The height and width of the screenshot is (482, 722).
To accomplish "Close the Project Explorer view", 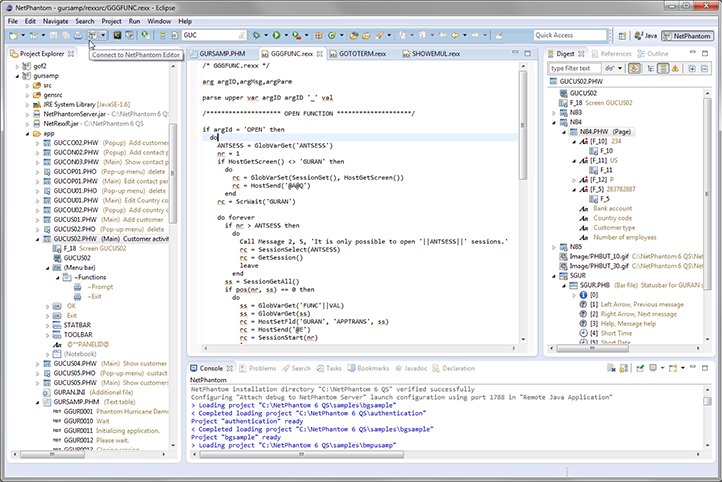I will [71, 54].
